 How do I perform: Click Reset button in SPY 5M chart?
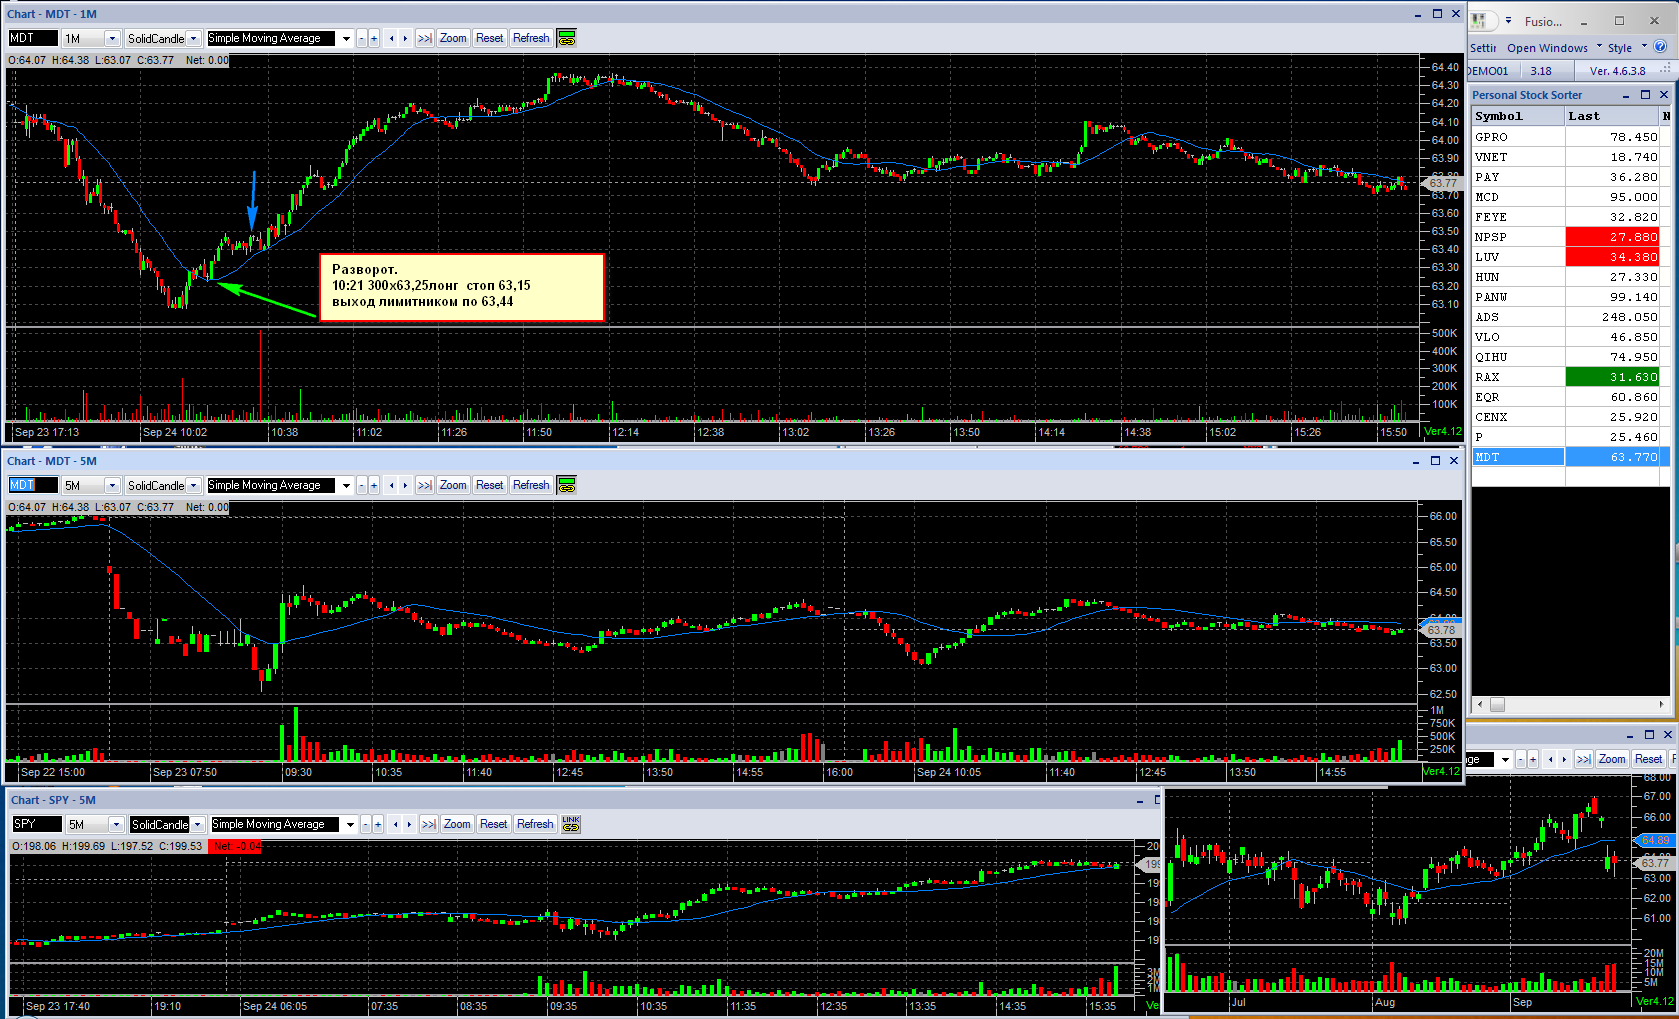click(x=494, y=824)
